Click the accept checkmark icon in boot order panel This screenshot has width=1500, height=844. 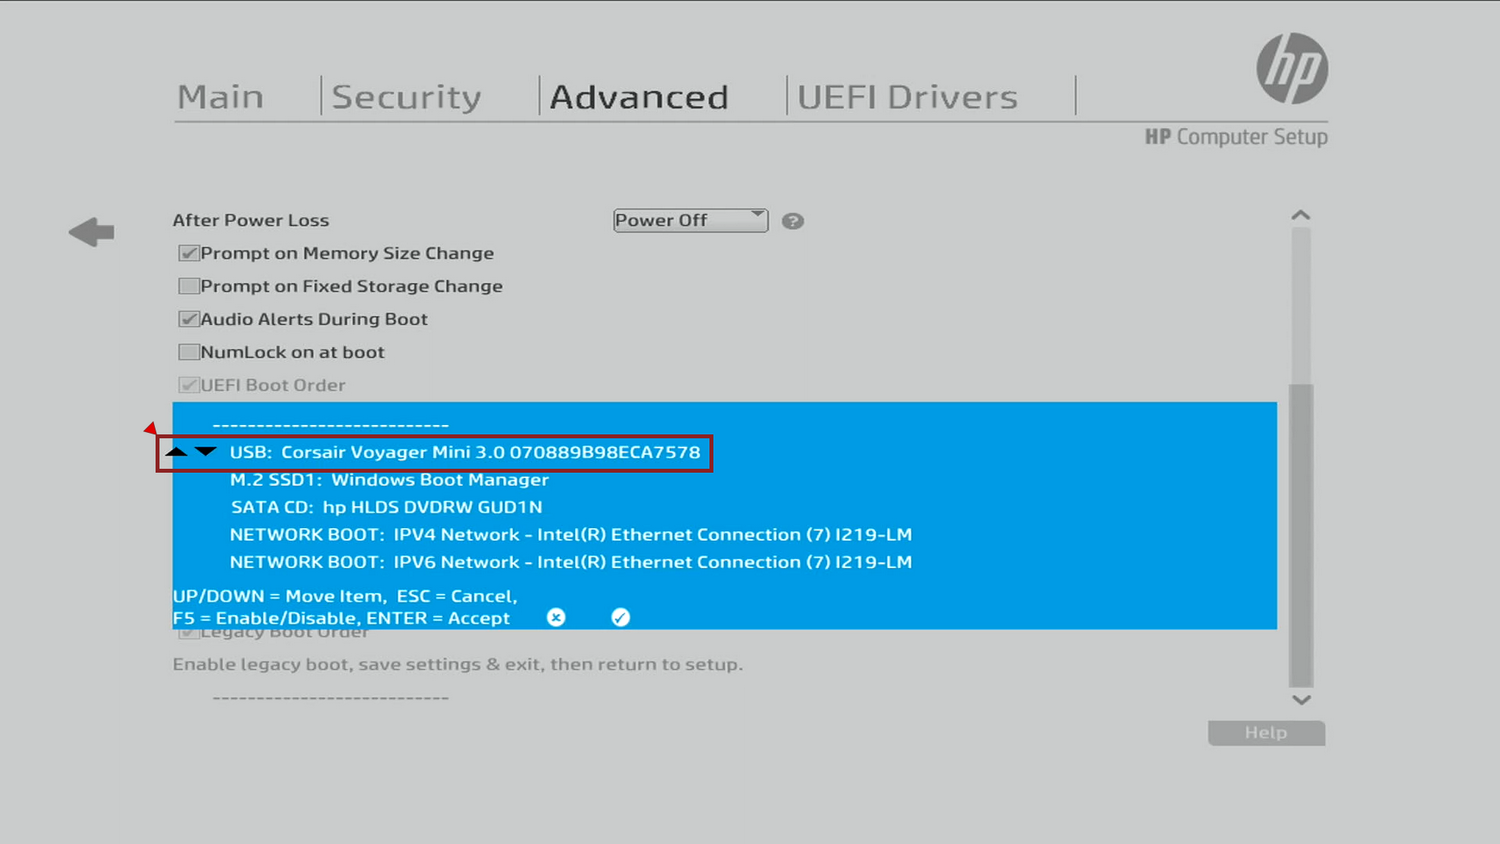pyautogui.click(x=620, y=617)
